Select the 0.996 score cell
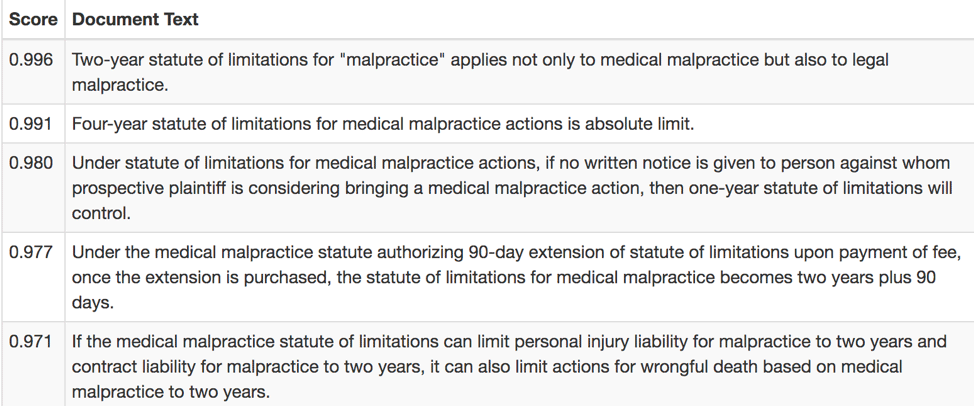Viewport: 974px width, 406px height. [32, 60]
